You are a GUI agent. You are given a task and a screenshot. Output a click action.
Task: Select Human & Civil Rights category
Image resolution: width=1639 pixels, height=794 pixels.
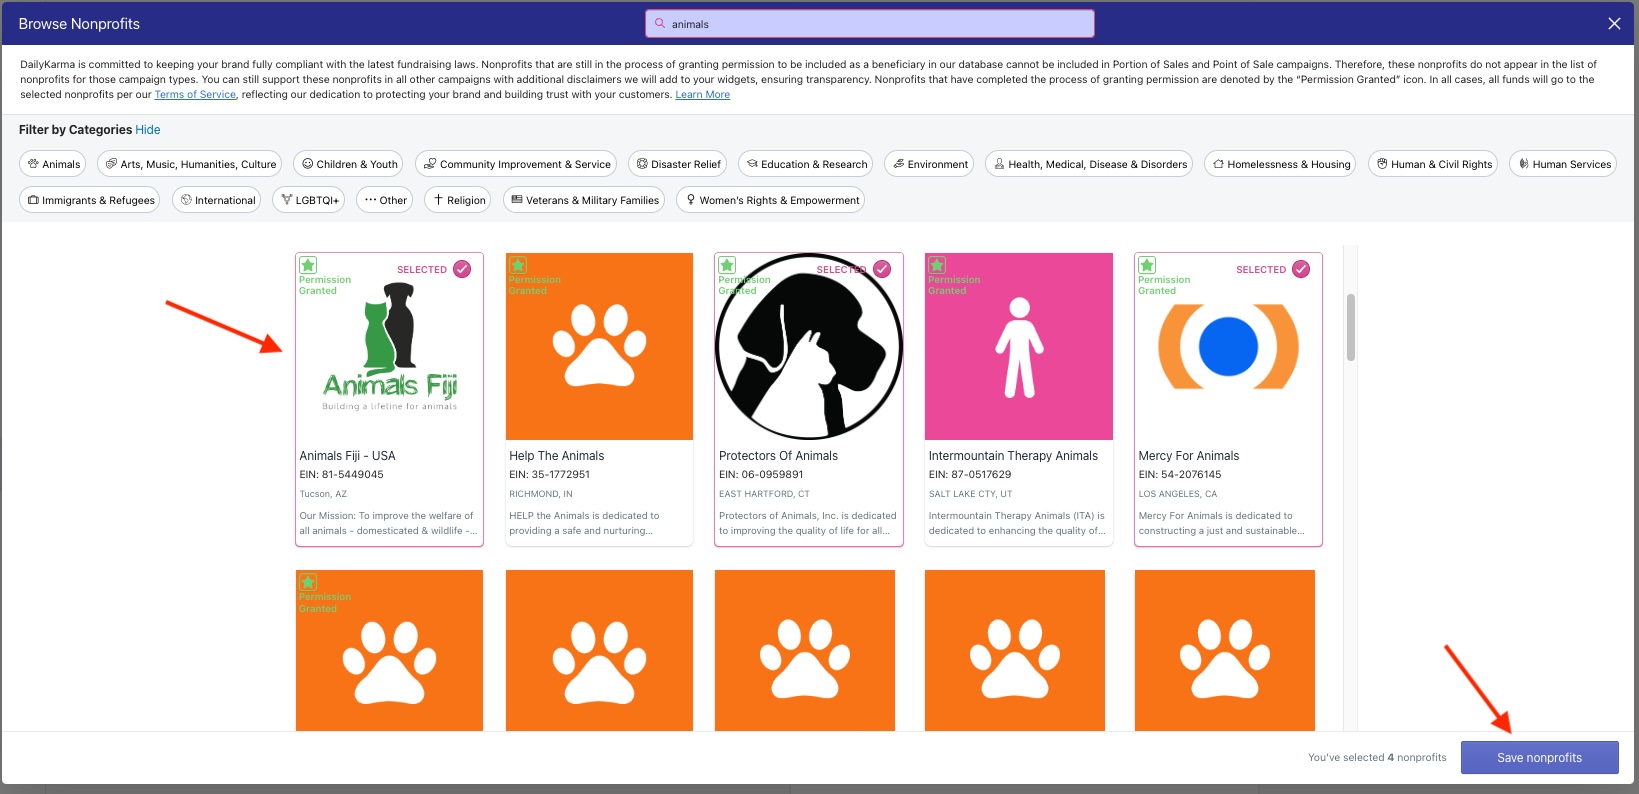click(x=1433, y=164)
